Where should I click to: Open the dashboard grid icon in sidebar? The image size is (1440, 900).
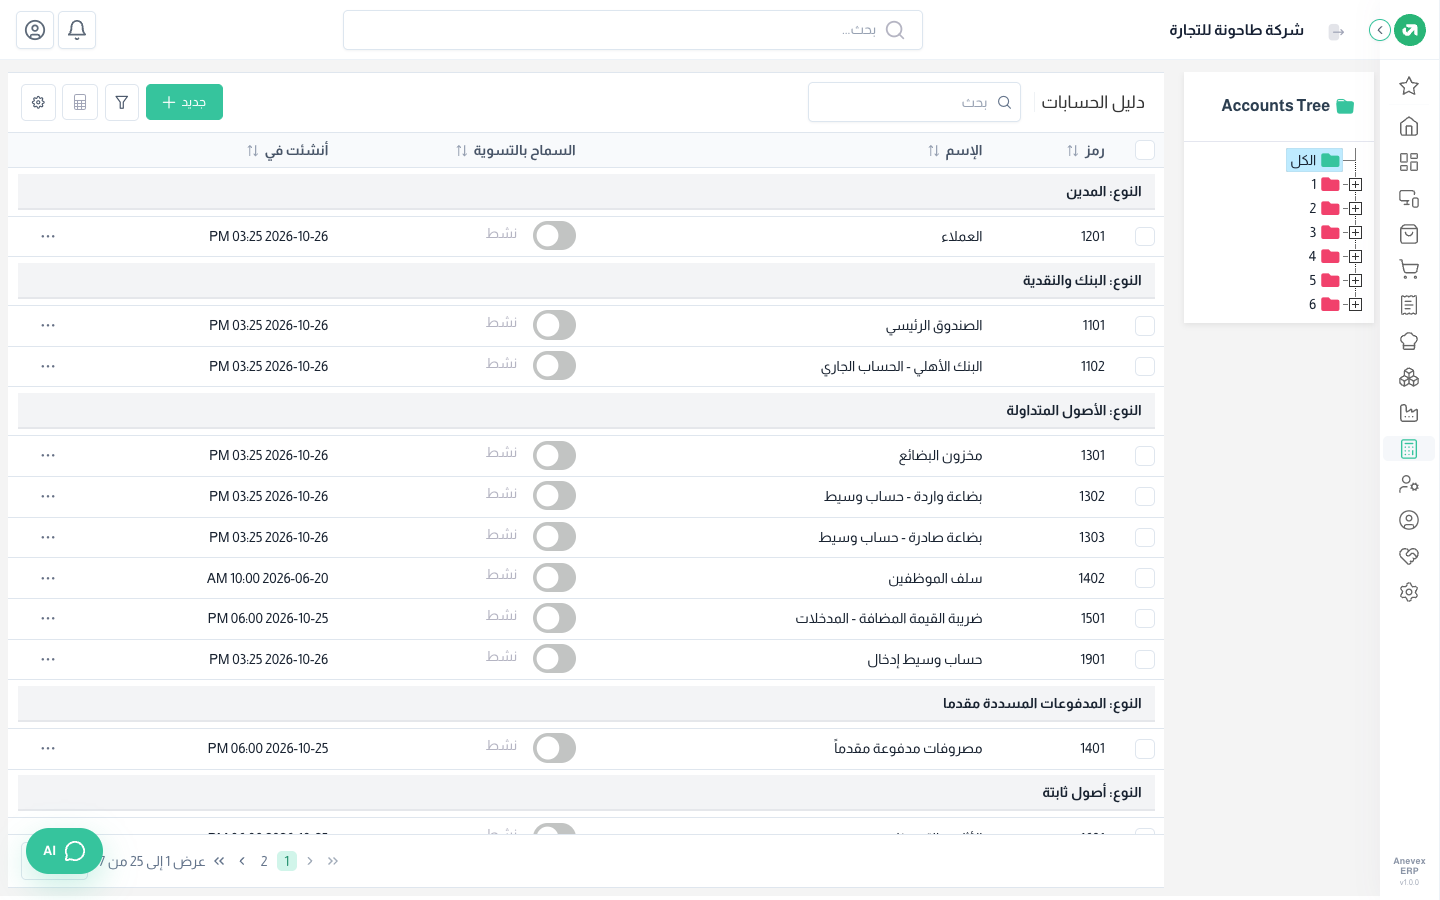click(x=1409, y=162)
